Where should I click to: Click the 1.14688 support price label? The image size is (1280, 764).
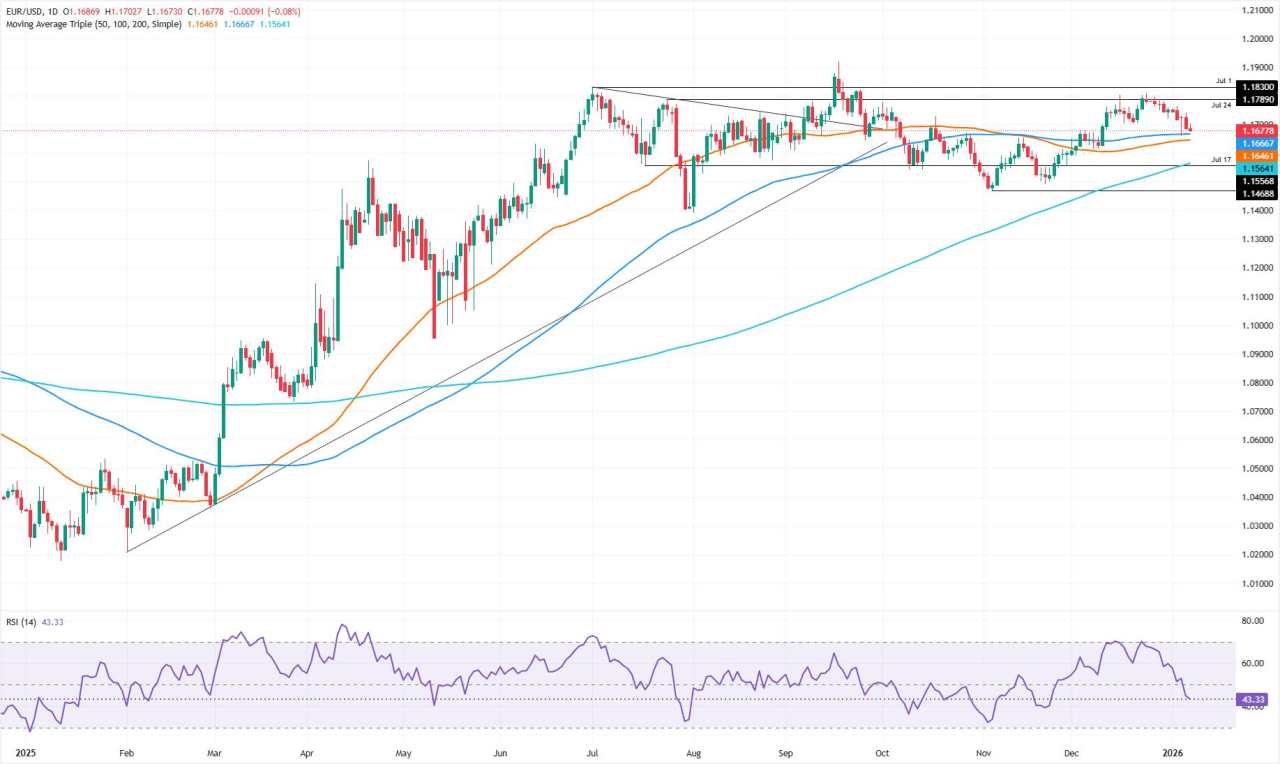(x=1256, y=192)
